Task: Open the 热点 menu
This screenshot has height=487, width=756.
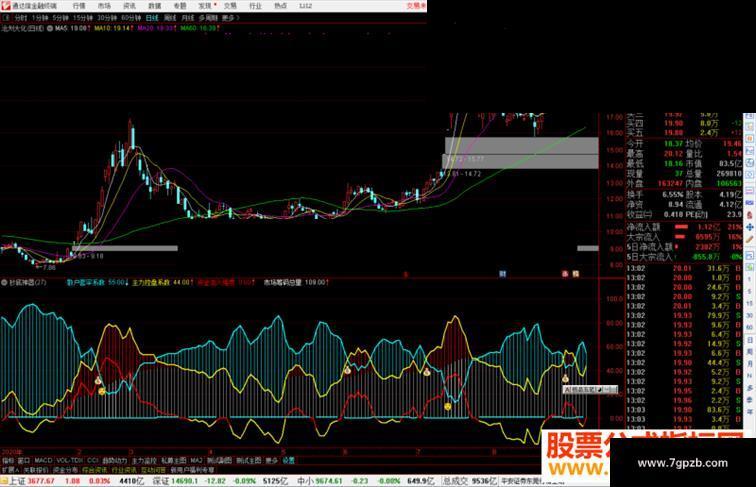Action: click(280, 6)
